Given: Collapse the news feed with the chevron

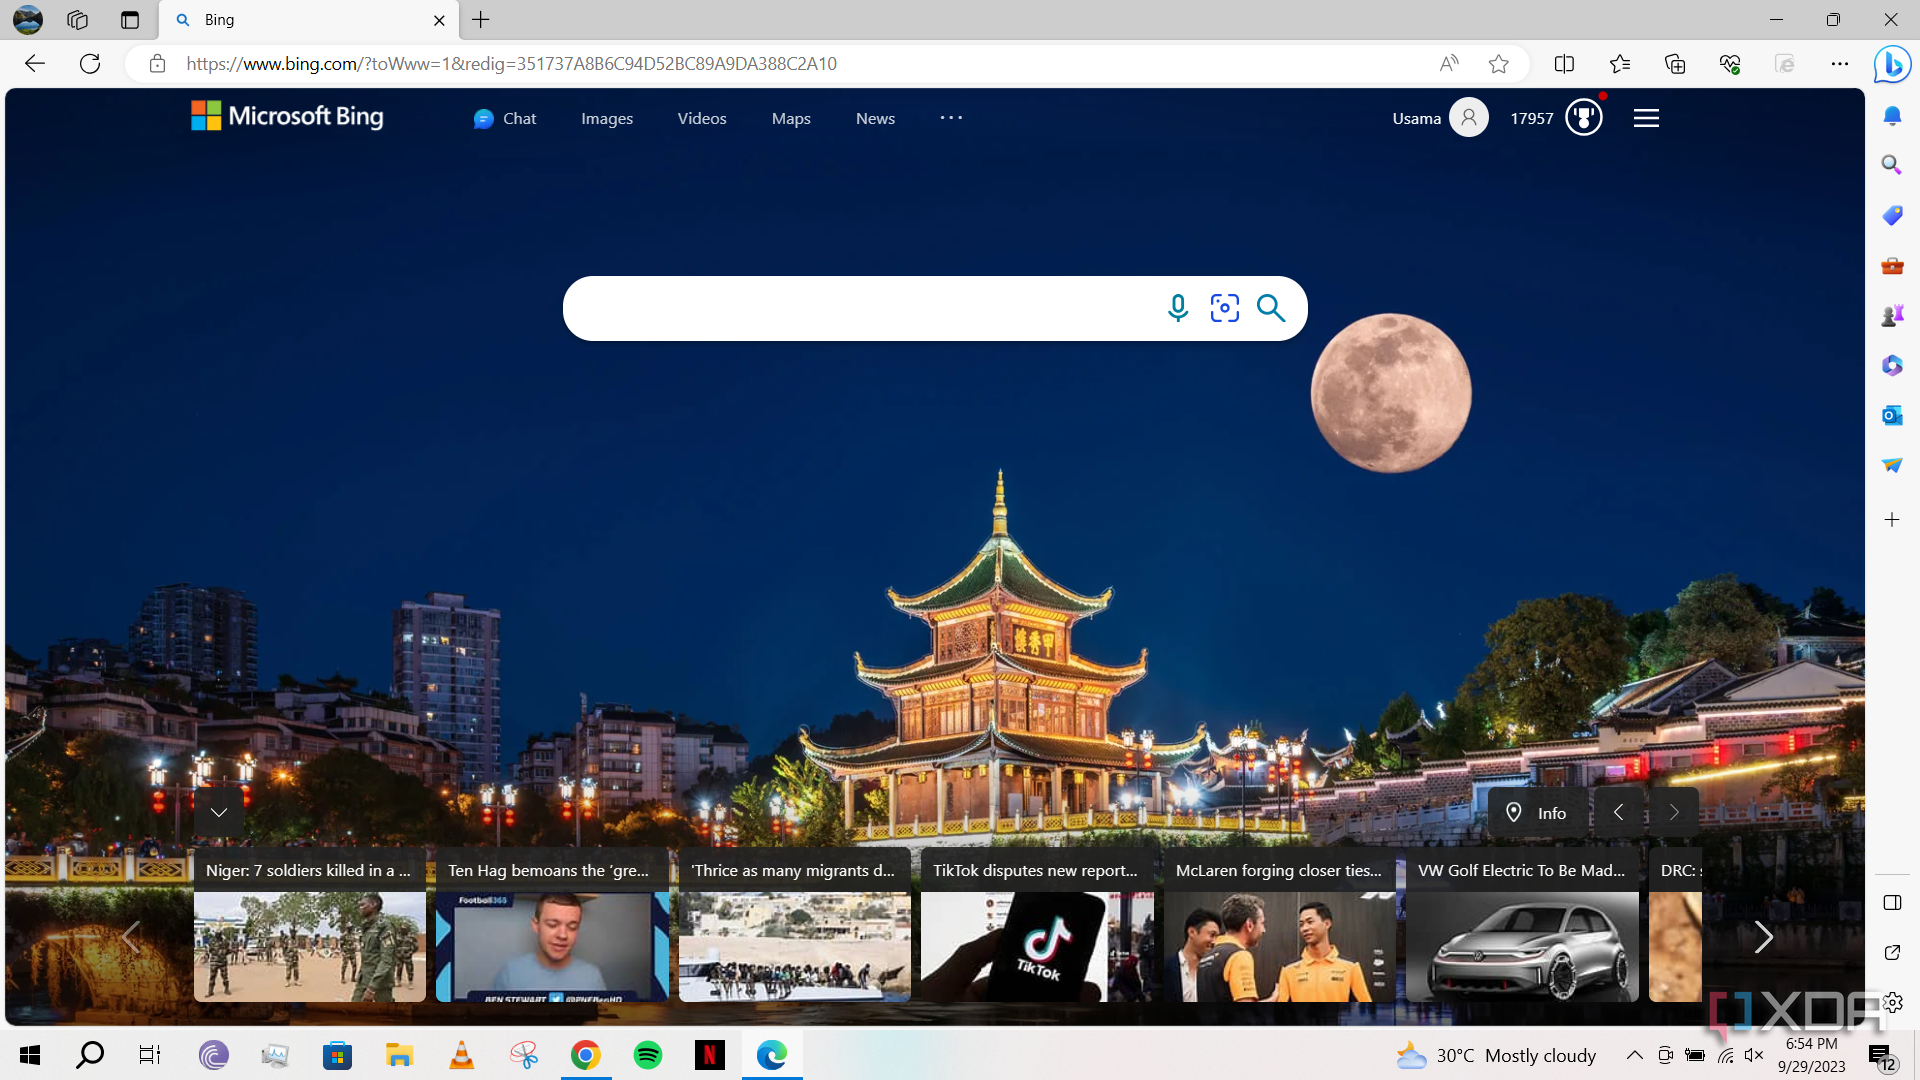Looking at the screenshot, I should click(218, 811).
